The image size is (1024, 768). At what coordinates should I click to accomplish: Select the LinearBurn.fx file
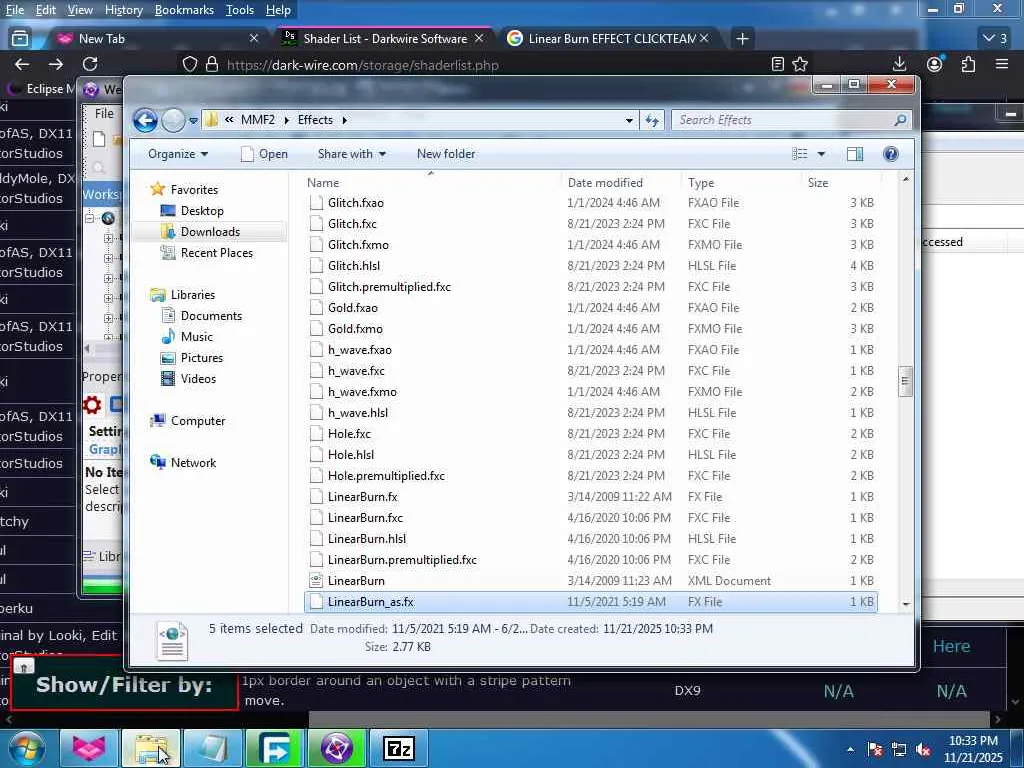(362, 497)
